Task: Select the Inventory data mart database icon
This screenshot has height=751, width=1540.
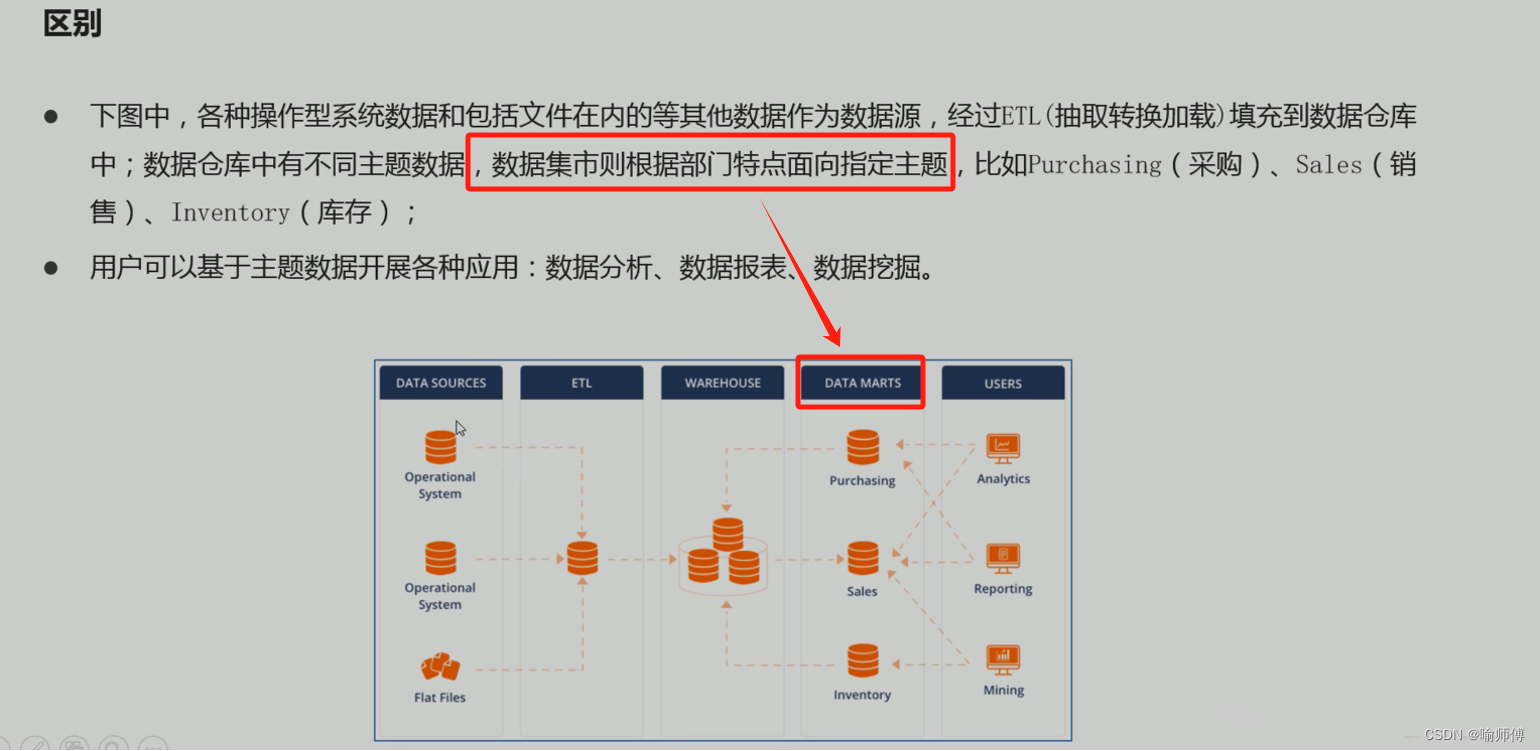Action: tap(863, 661)
